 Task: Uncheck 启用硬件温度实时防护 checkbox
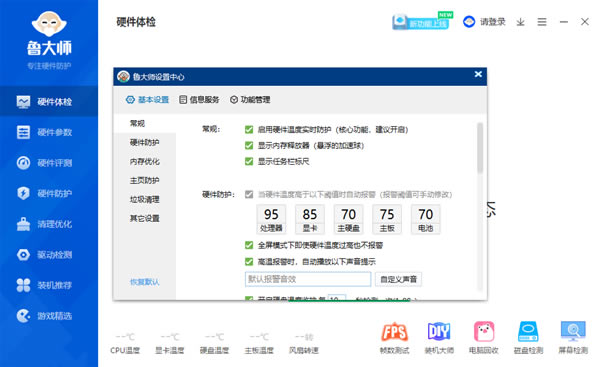[x=249, y=130]
